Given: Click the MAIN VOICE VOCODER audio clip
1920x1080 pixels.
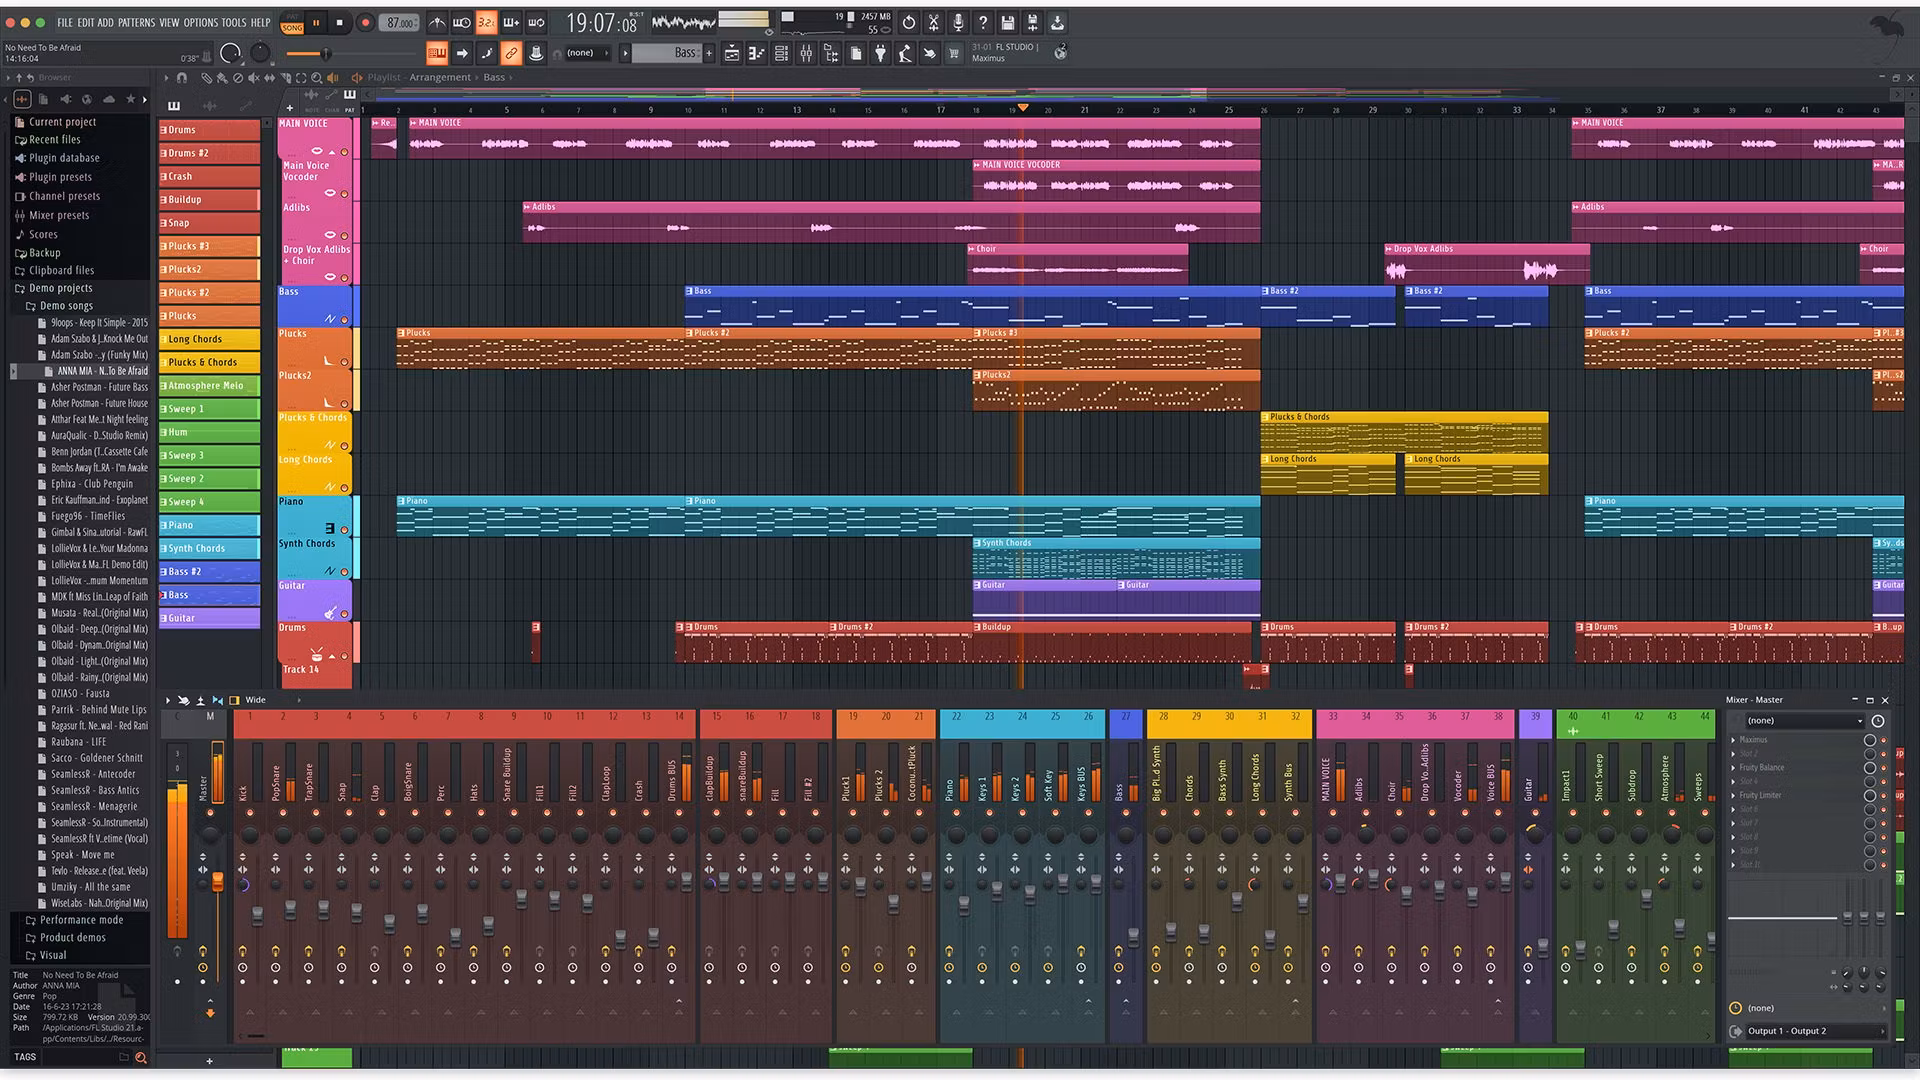Looking at the screenshot, I should (x=1116, y=180).
